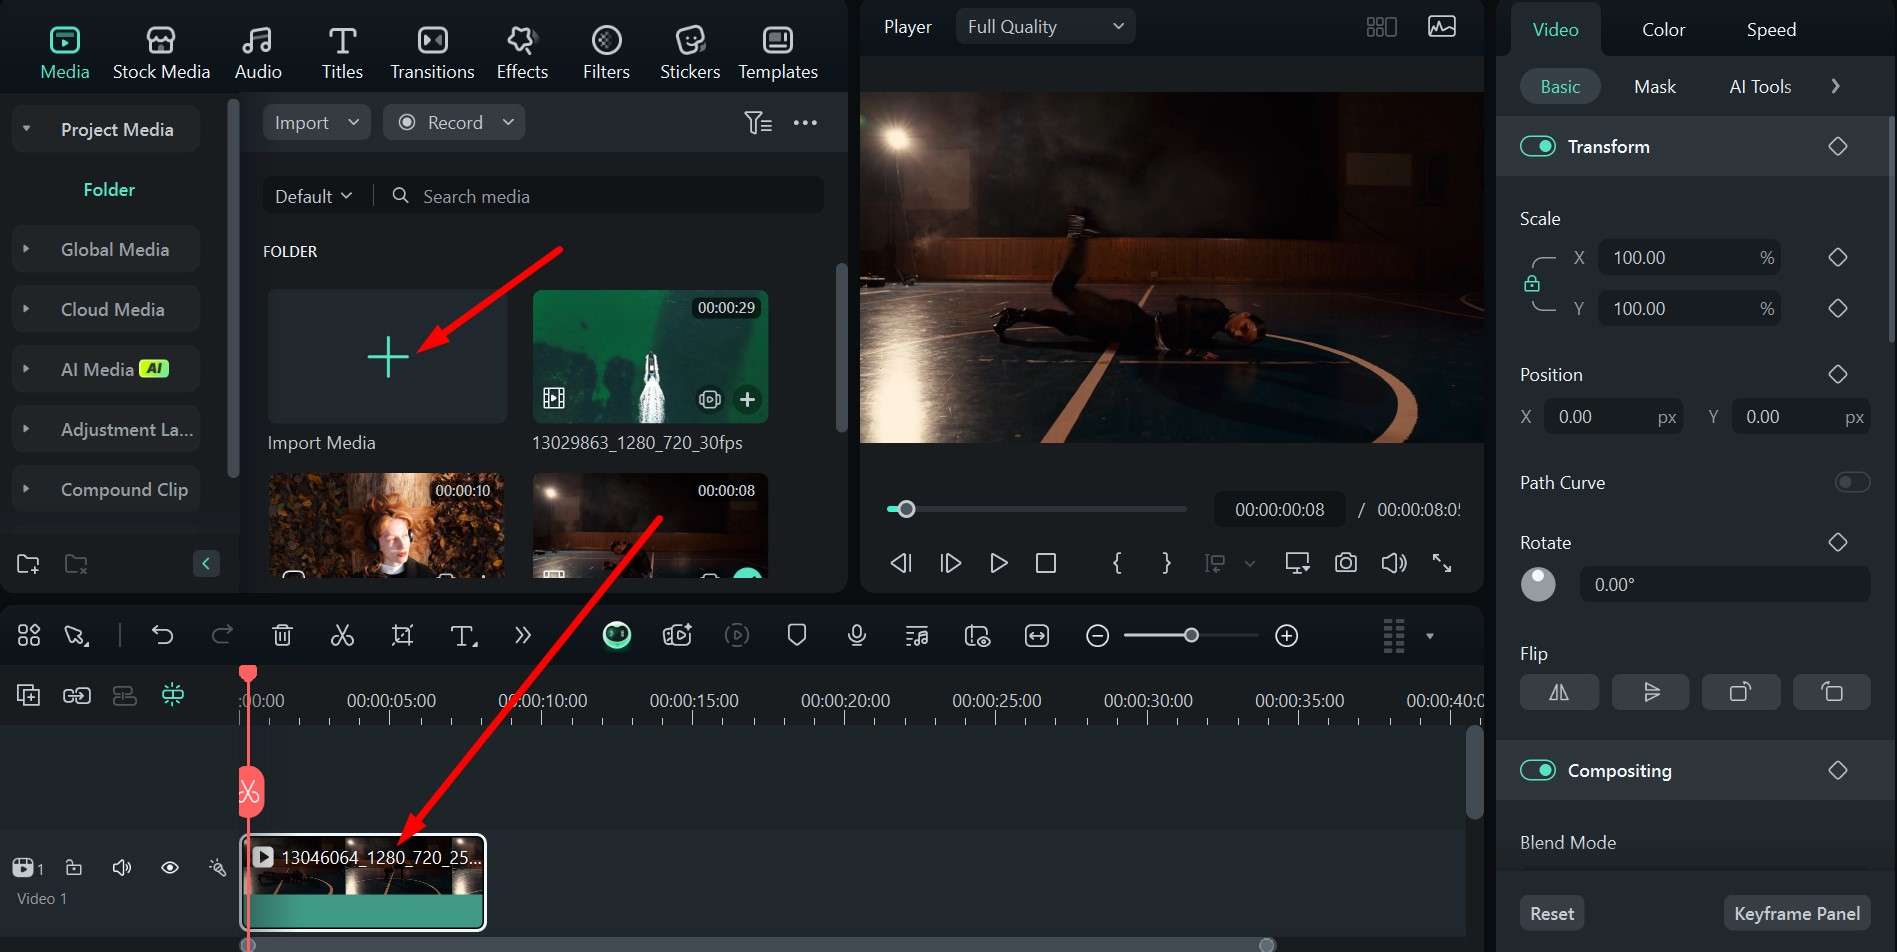Click the undo arrow icon

(162, 635)
